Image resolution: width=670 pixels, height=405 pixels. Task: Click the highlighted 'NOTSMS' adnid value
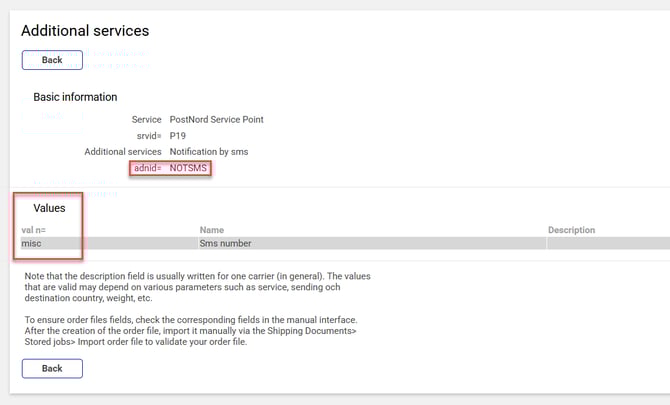(x=189, y=169)
